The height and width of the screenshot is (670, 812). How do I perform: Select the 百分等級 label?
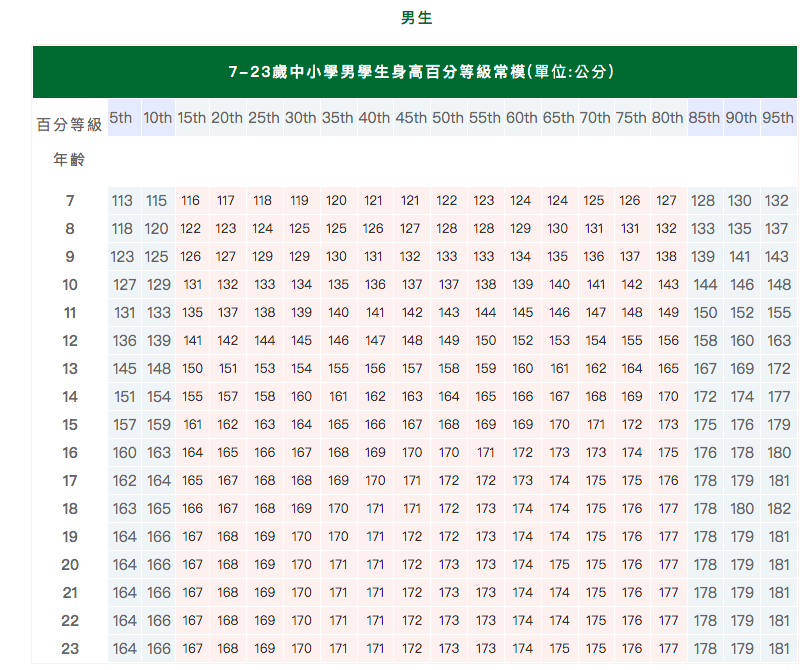pyautogui.click(x=69, y=125)
